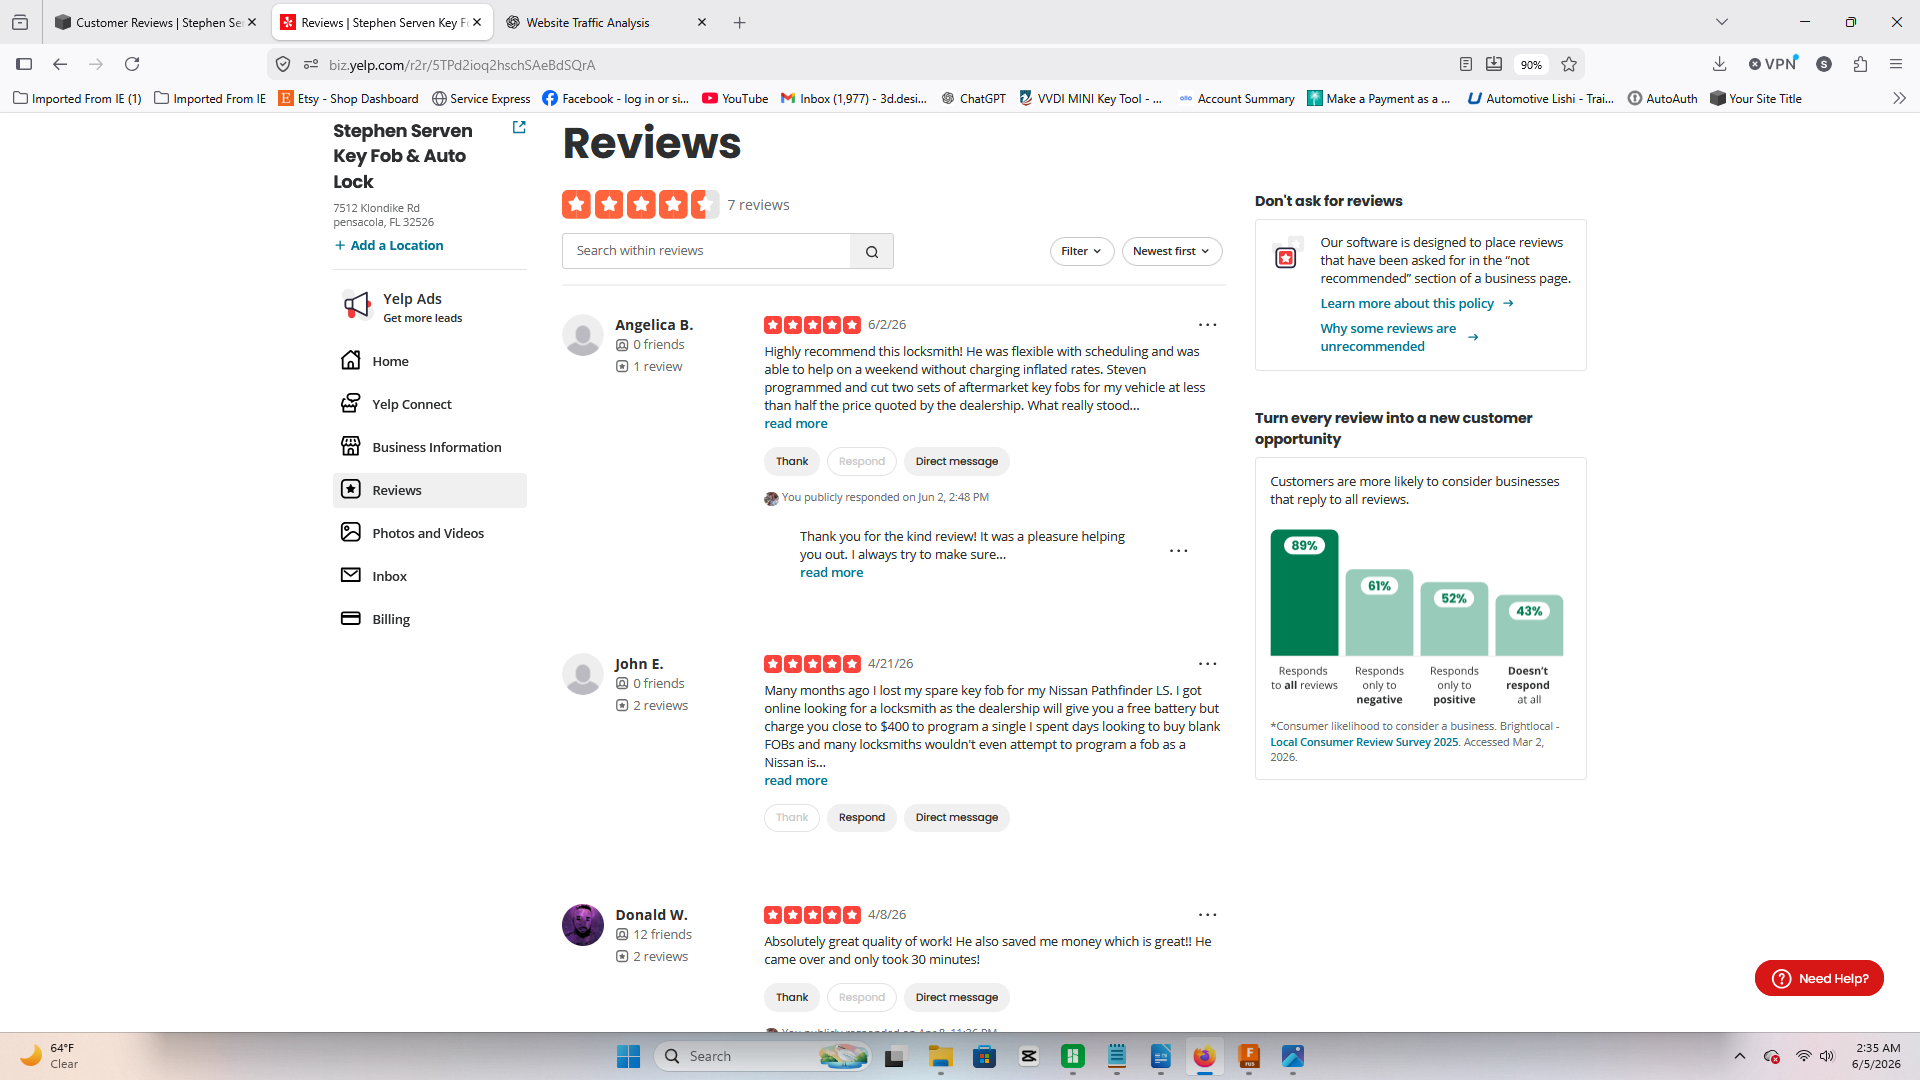
Task: Expand the list all tabs chevron
Action: [x=1721, y=22]
